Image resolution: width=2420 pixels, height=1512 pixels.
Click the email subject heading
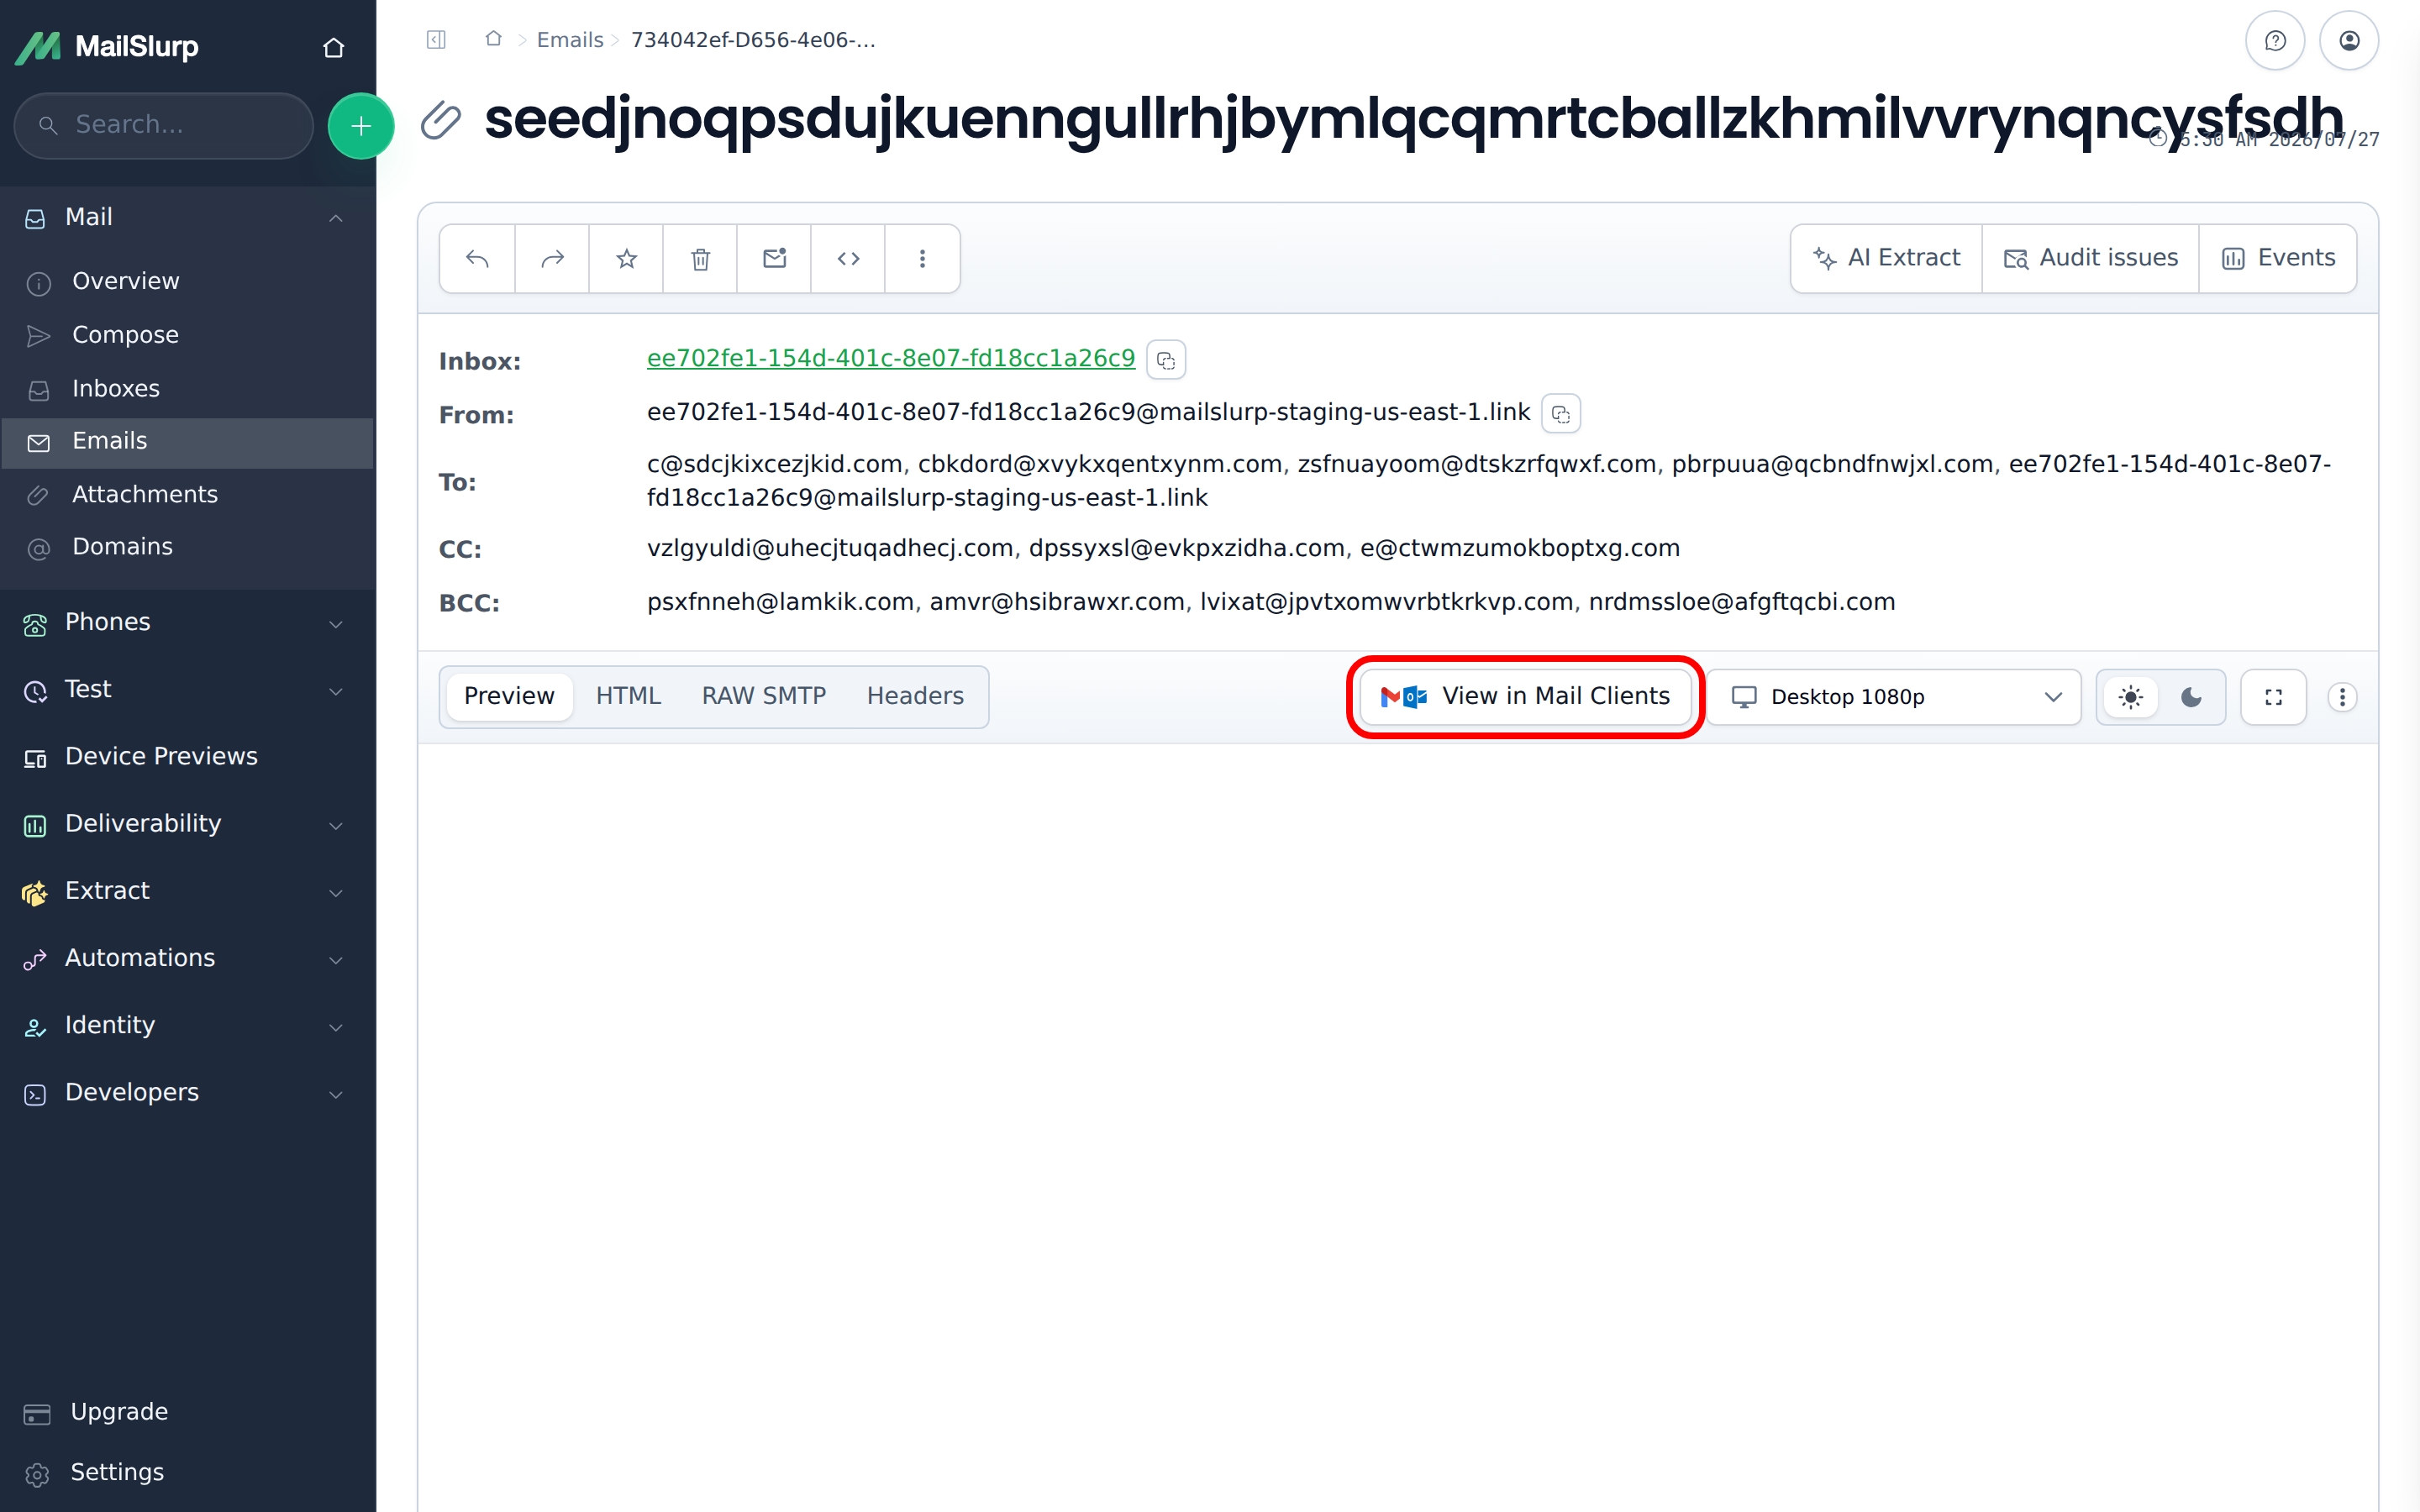[1413, 119]
